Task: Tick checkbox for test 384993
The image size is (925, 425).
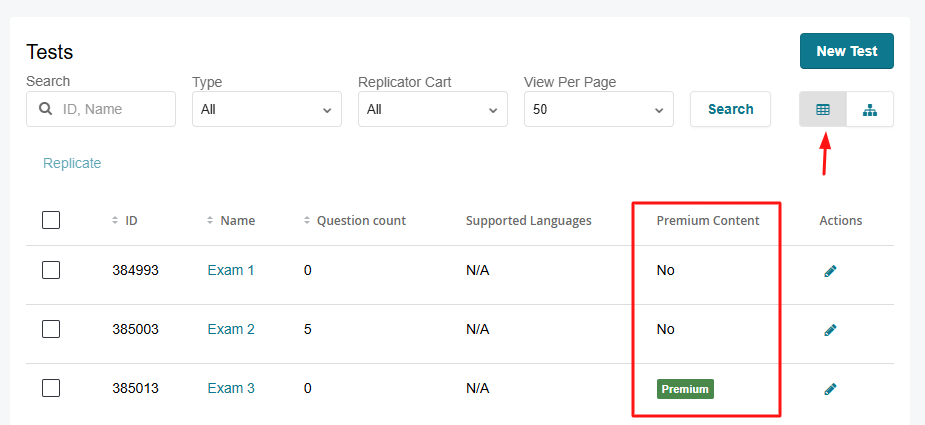Action: 51,270
